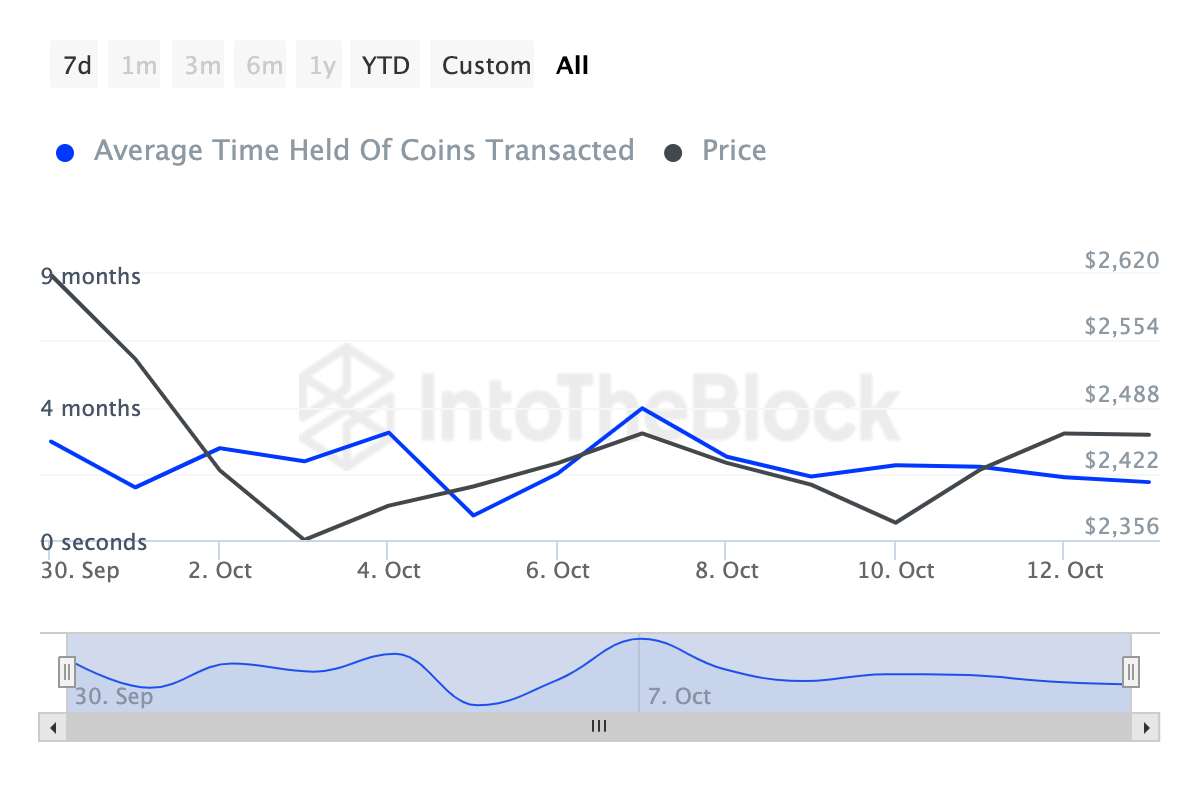Choose the 3m range option
Image resolution: width=1200 pixels, height=800 pixels.
pyautogui.click(x=202, y=66)
